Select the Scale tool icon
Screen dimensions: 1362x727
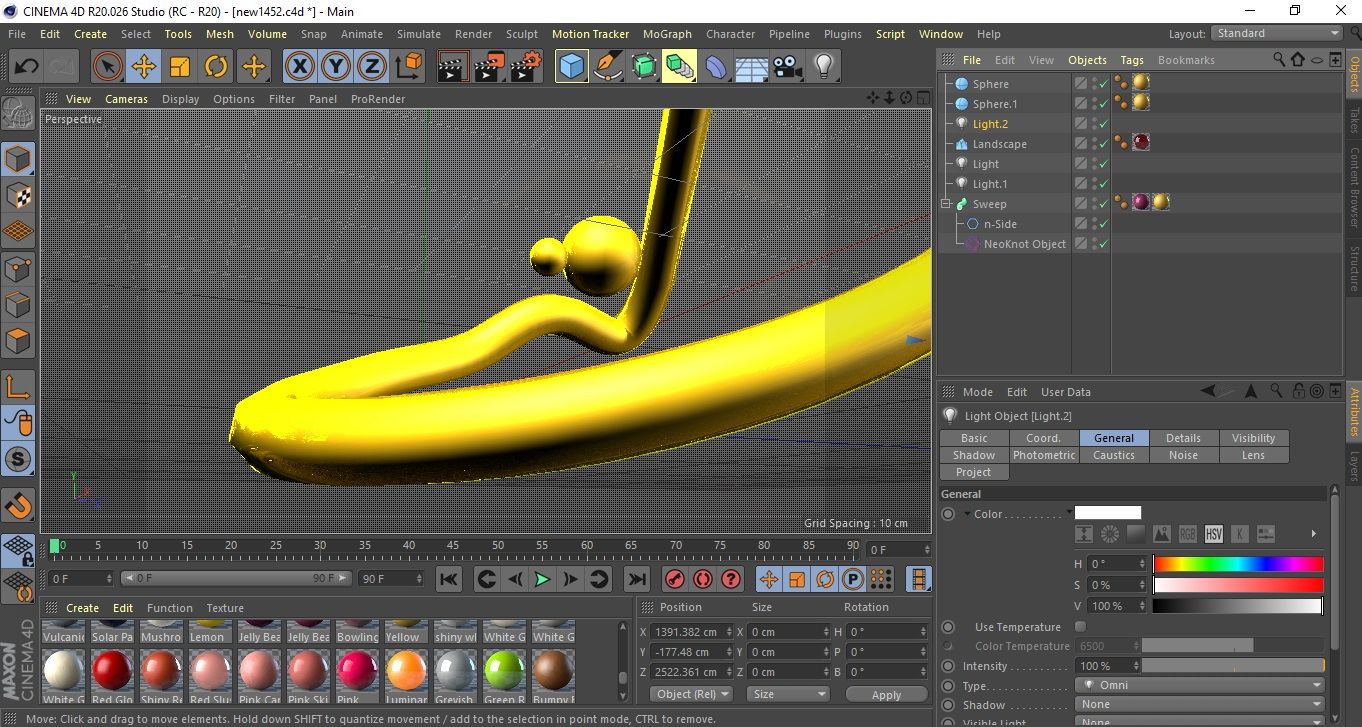click(x=180, y=67)
